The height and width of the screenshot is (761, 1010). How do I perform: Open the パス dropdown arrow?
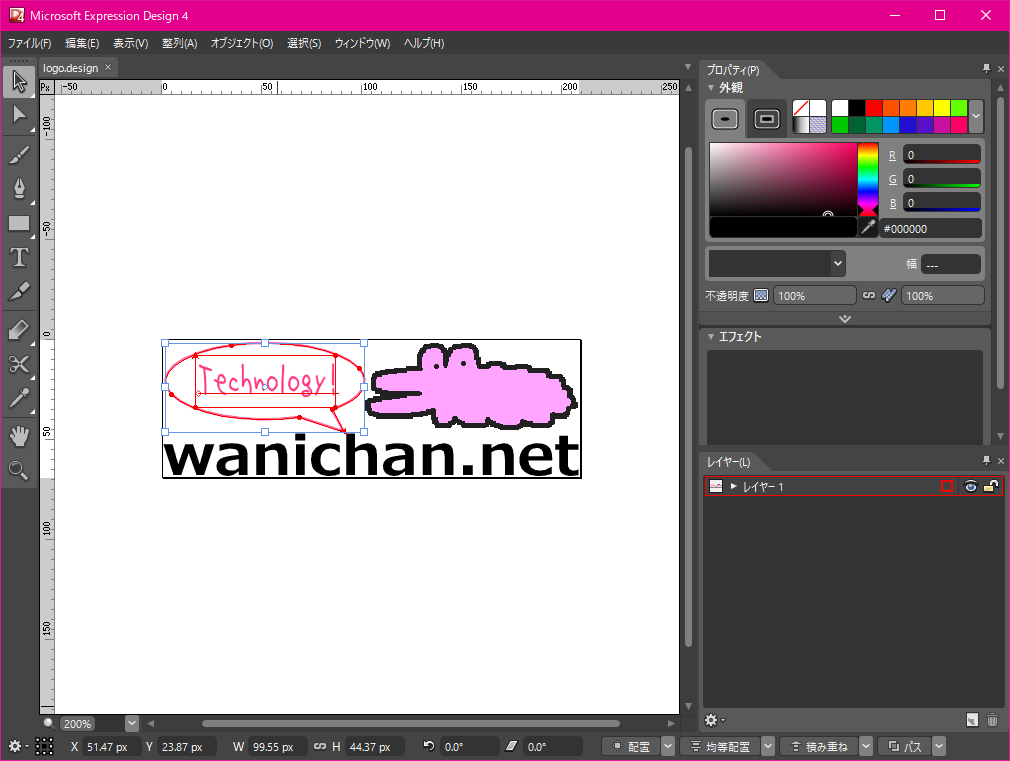click(939, 746)
